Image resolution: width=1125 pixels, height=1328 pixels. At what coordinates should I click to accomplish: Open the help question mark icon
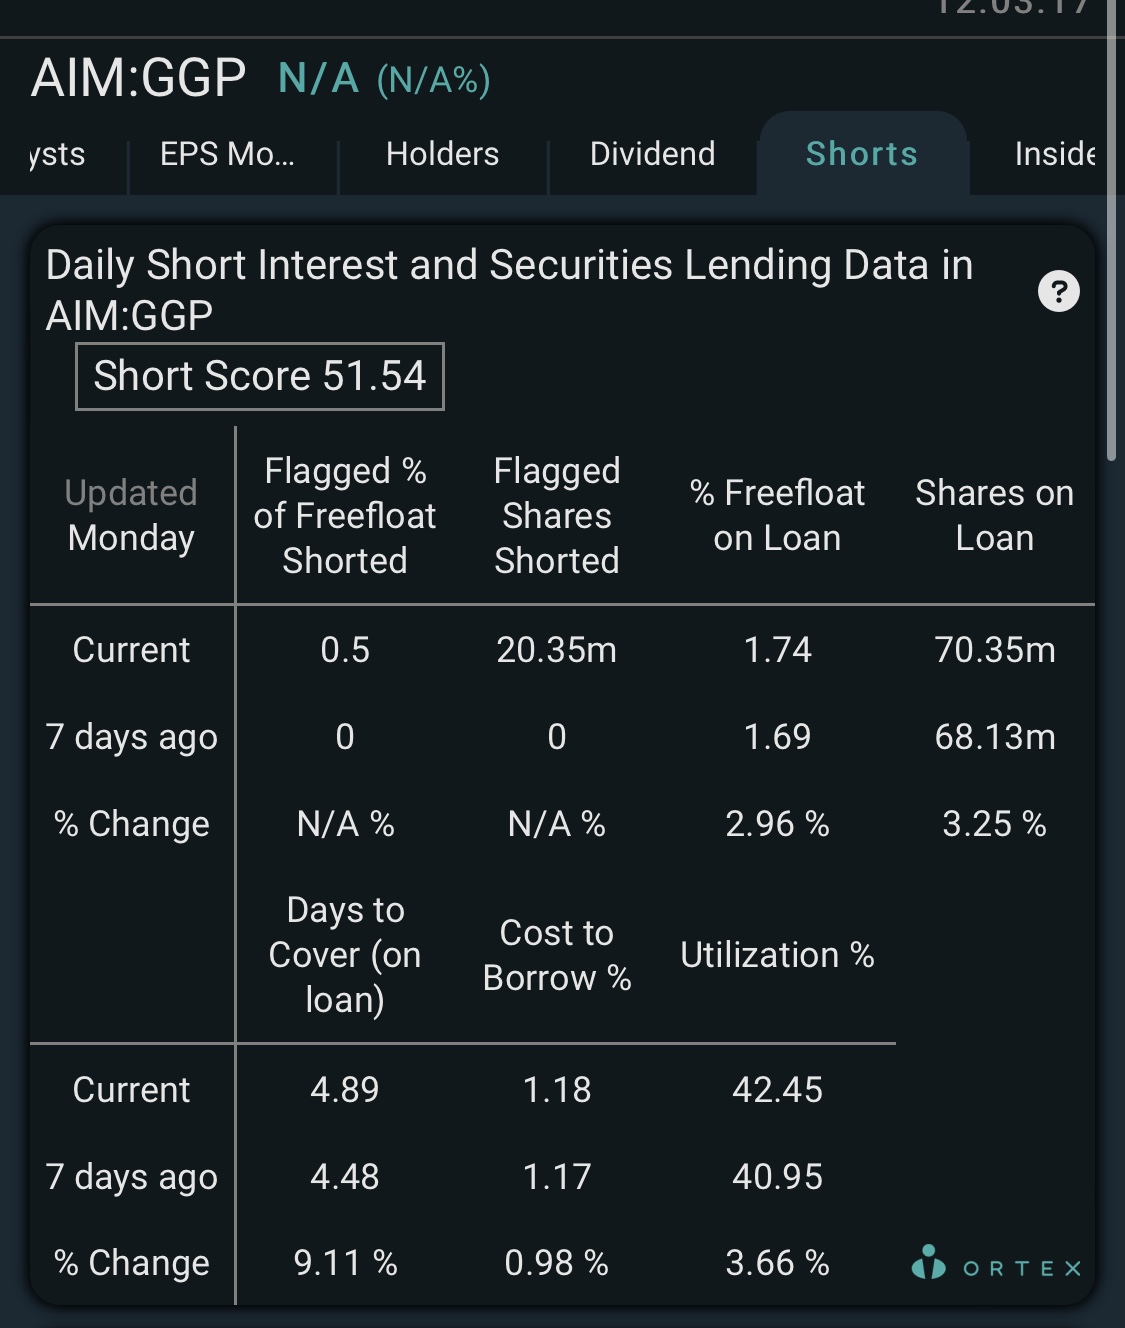pyautogui.click(x=1058, y=292)
